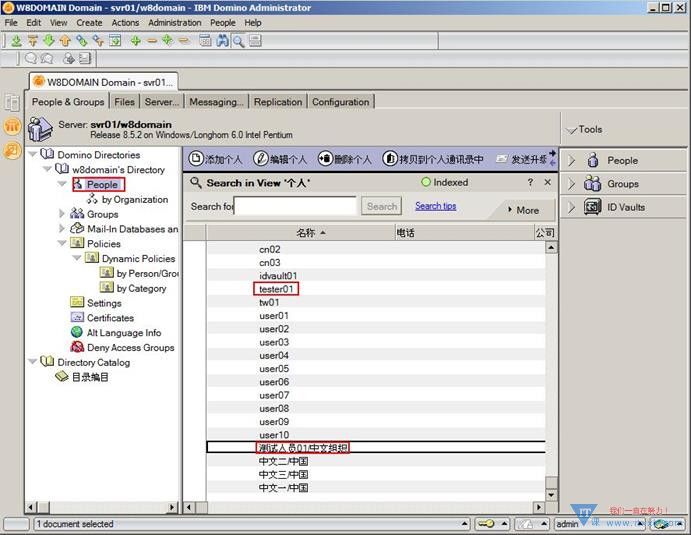Click the solid green plus expand icon
Screen dimensions: 691x535
[136, 41]
